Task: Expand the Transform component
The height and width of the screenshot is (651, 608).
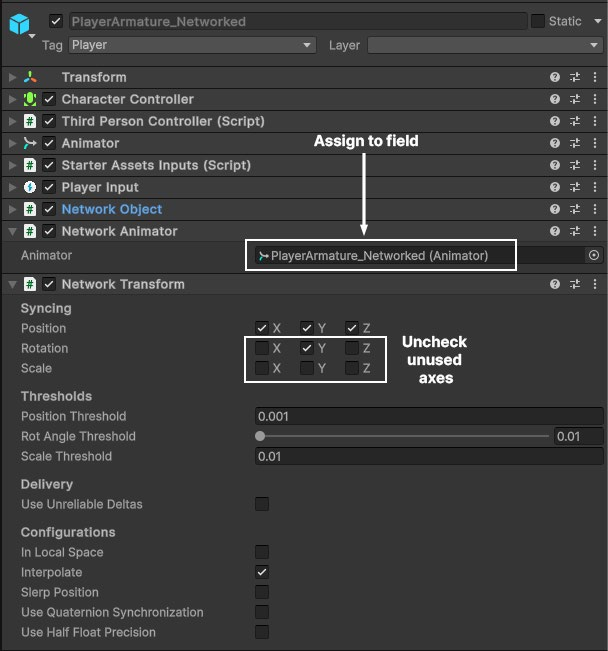Action: (x=12, y=77)
